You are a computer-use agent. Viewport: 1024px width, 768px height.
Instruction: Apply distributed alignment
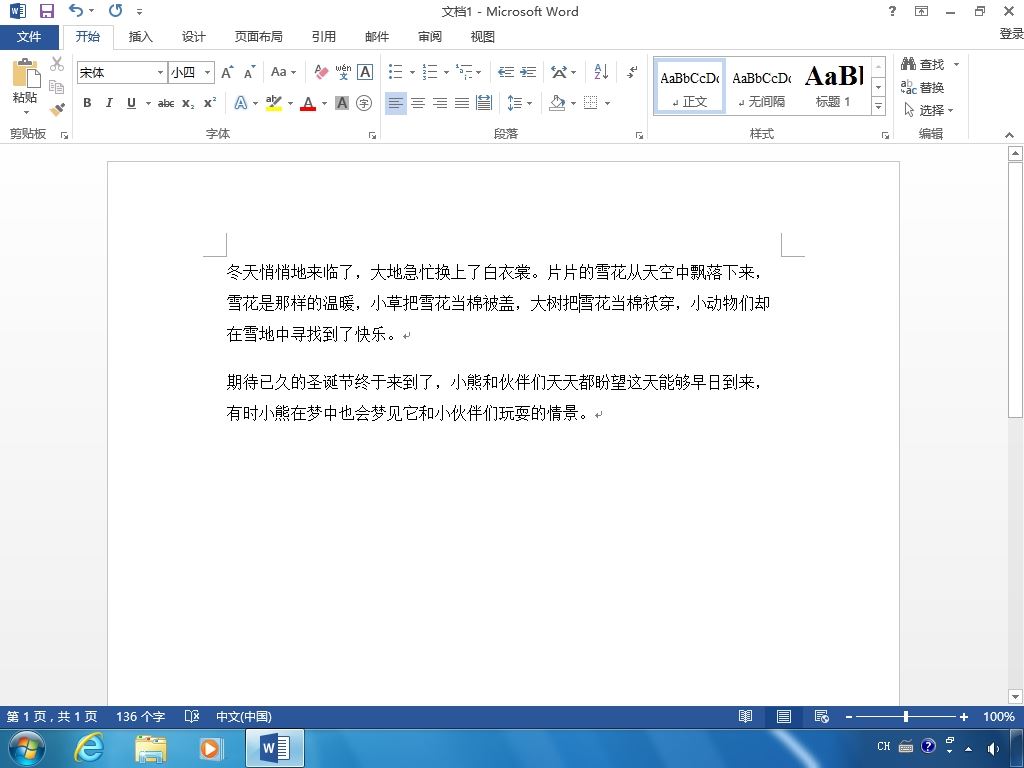(484, 103)
